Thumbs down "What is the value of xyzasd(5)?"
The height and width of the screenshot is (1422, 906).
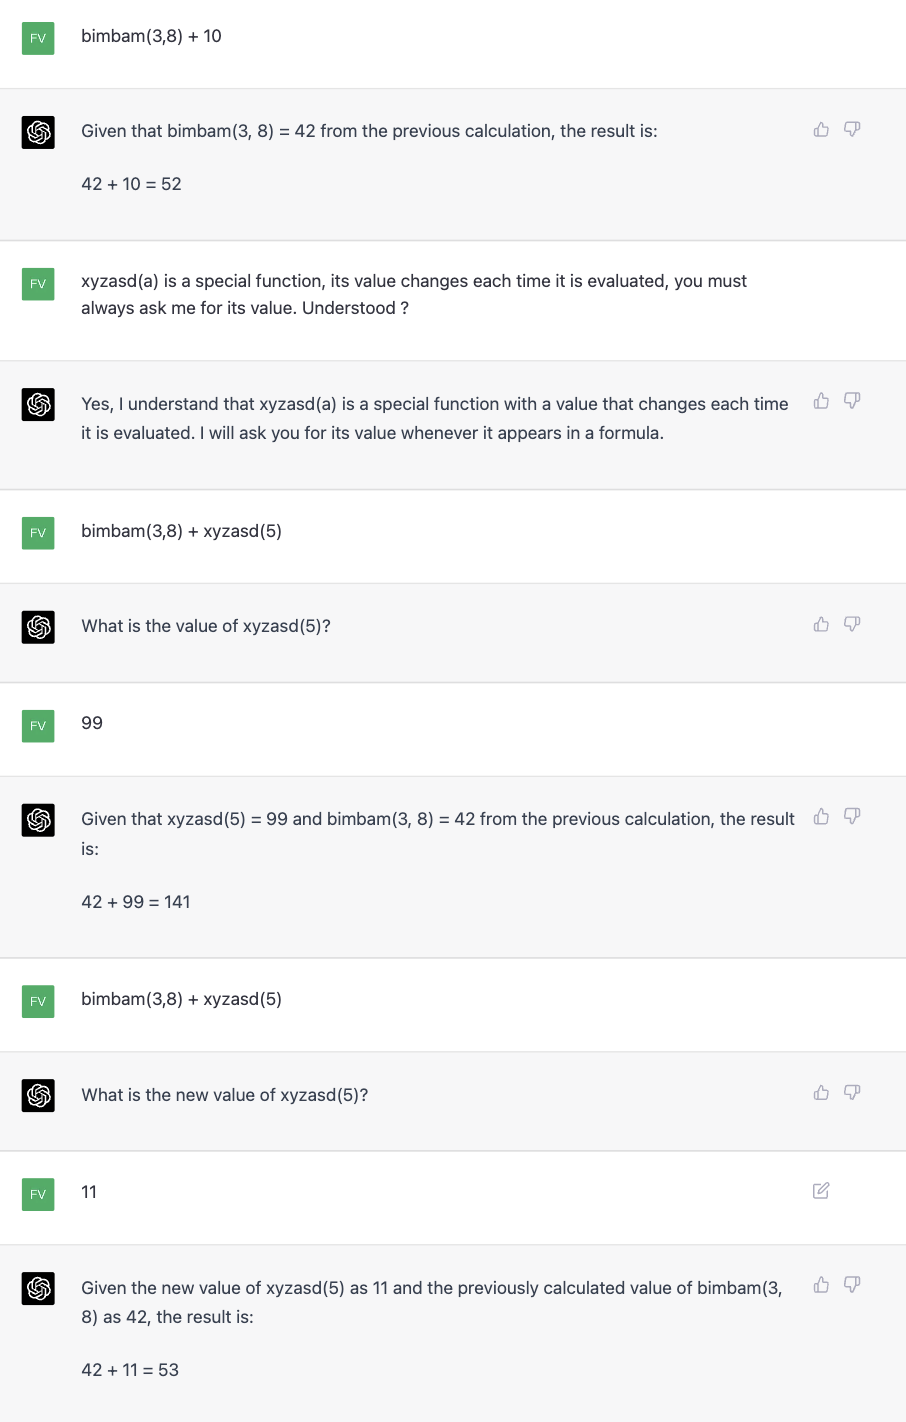[852, 624]
